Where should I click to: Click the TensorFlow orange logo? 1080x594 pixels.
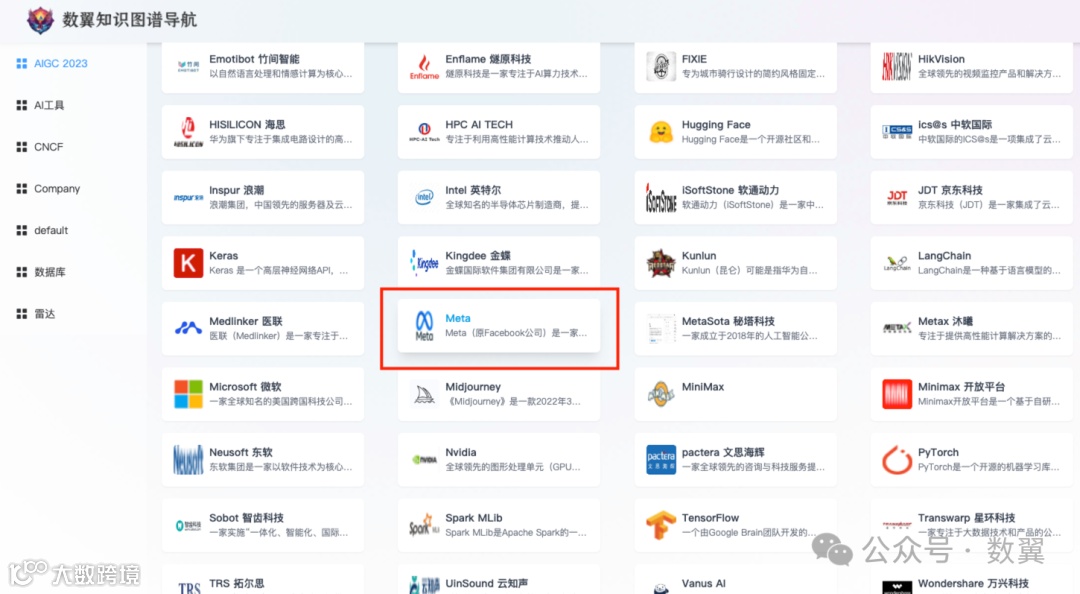[661, 526]
